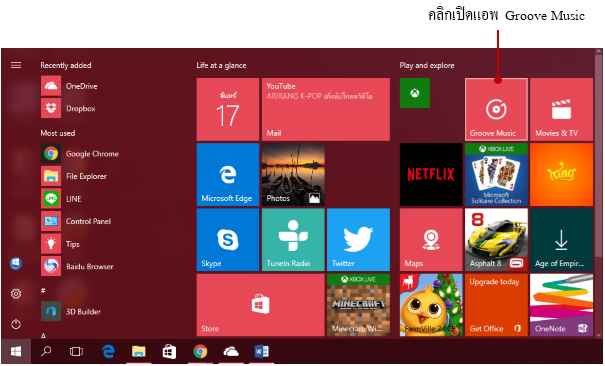Launch LINE from Most used
The height and width of the screenshot is (366, 605).
point(62,199)
